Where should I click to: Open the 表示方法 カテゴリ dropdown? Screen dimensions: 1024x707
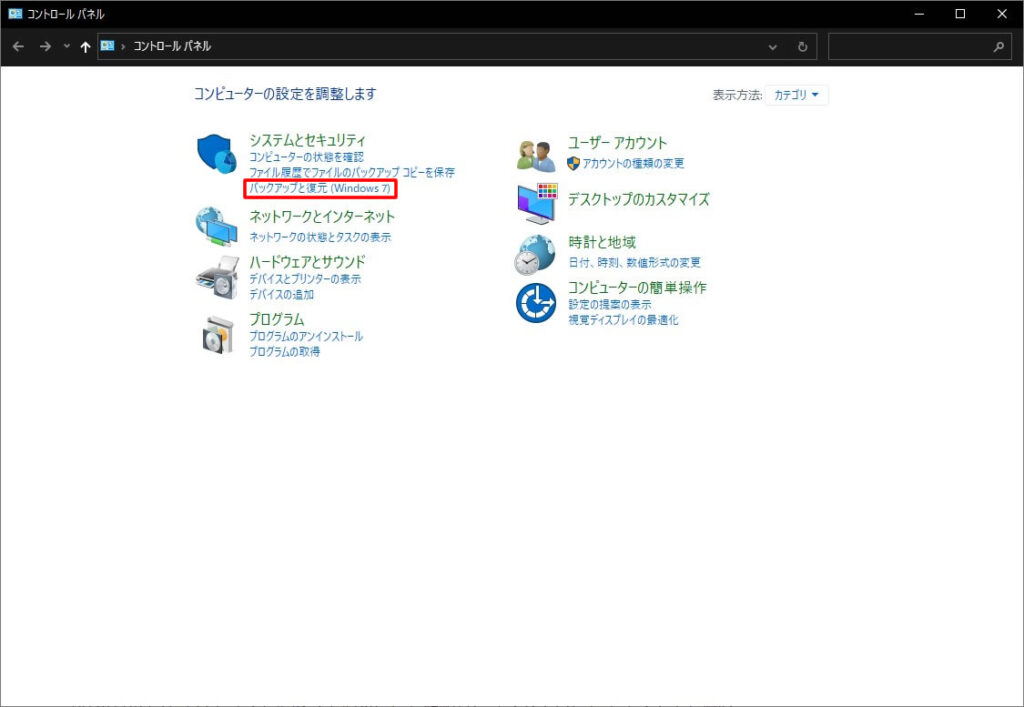(x=796, y=95)
